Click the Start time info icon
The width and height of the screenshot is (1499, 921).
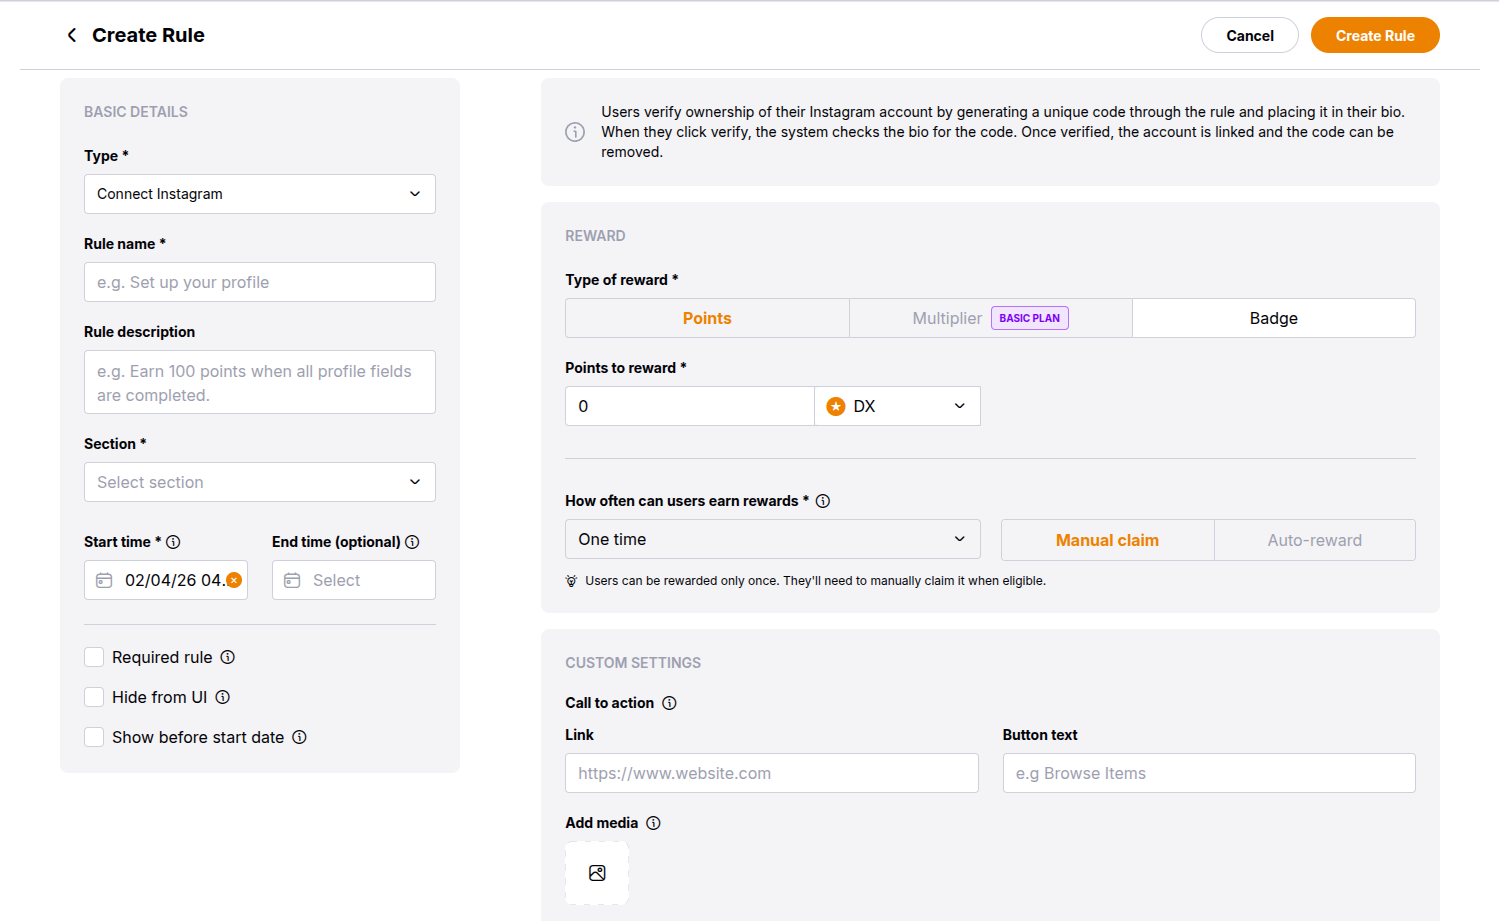(173, 542)
